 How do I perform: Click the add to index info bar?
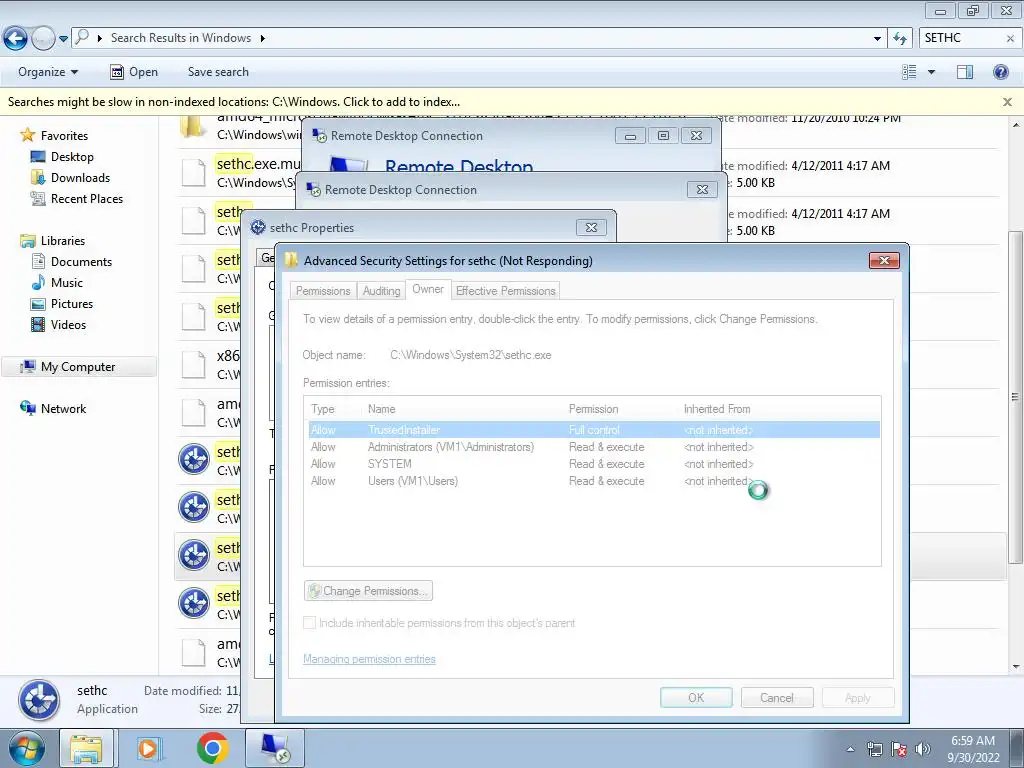pos(234,102)
